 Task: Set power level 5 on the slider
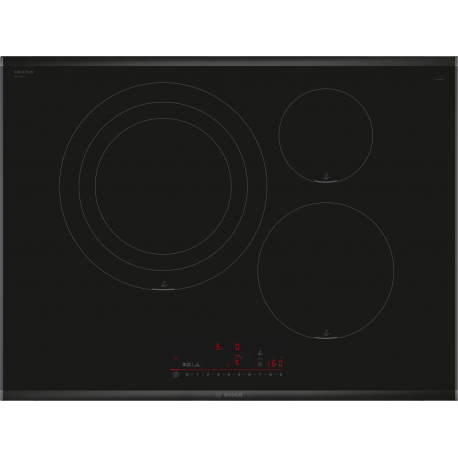tap(239, 374)
